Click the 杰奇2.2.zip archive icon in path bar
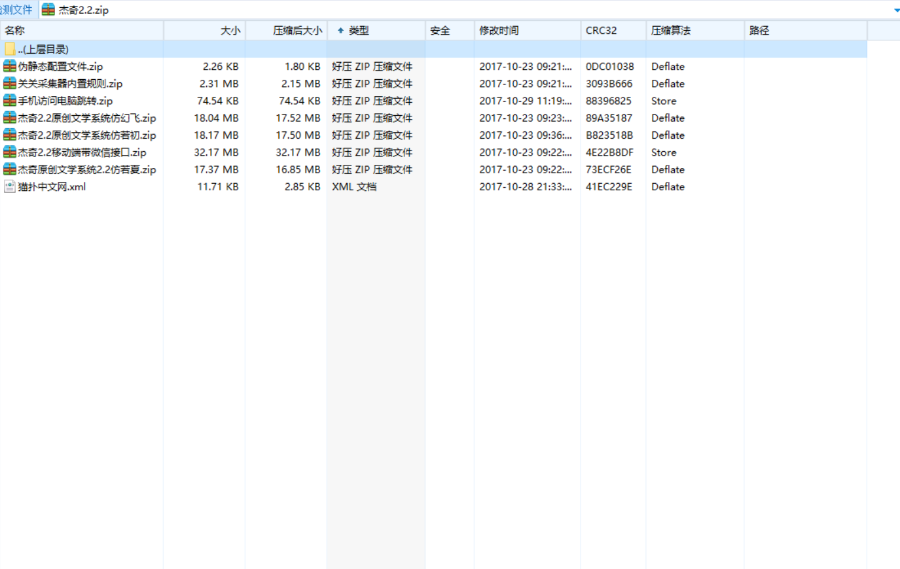 pyautogui.click(x=48, y=10)
